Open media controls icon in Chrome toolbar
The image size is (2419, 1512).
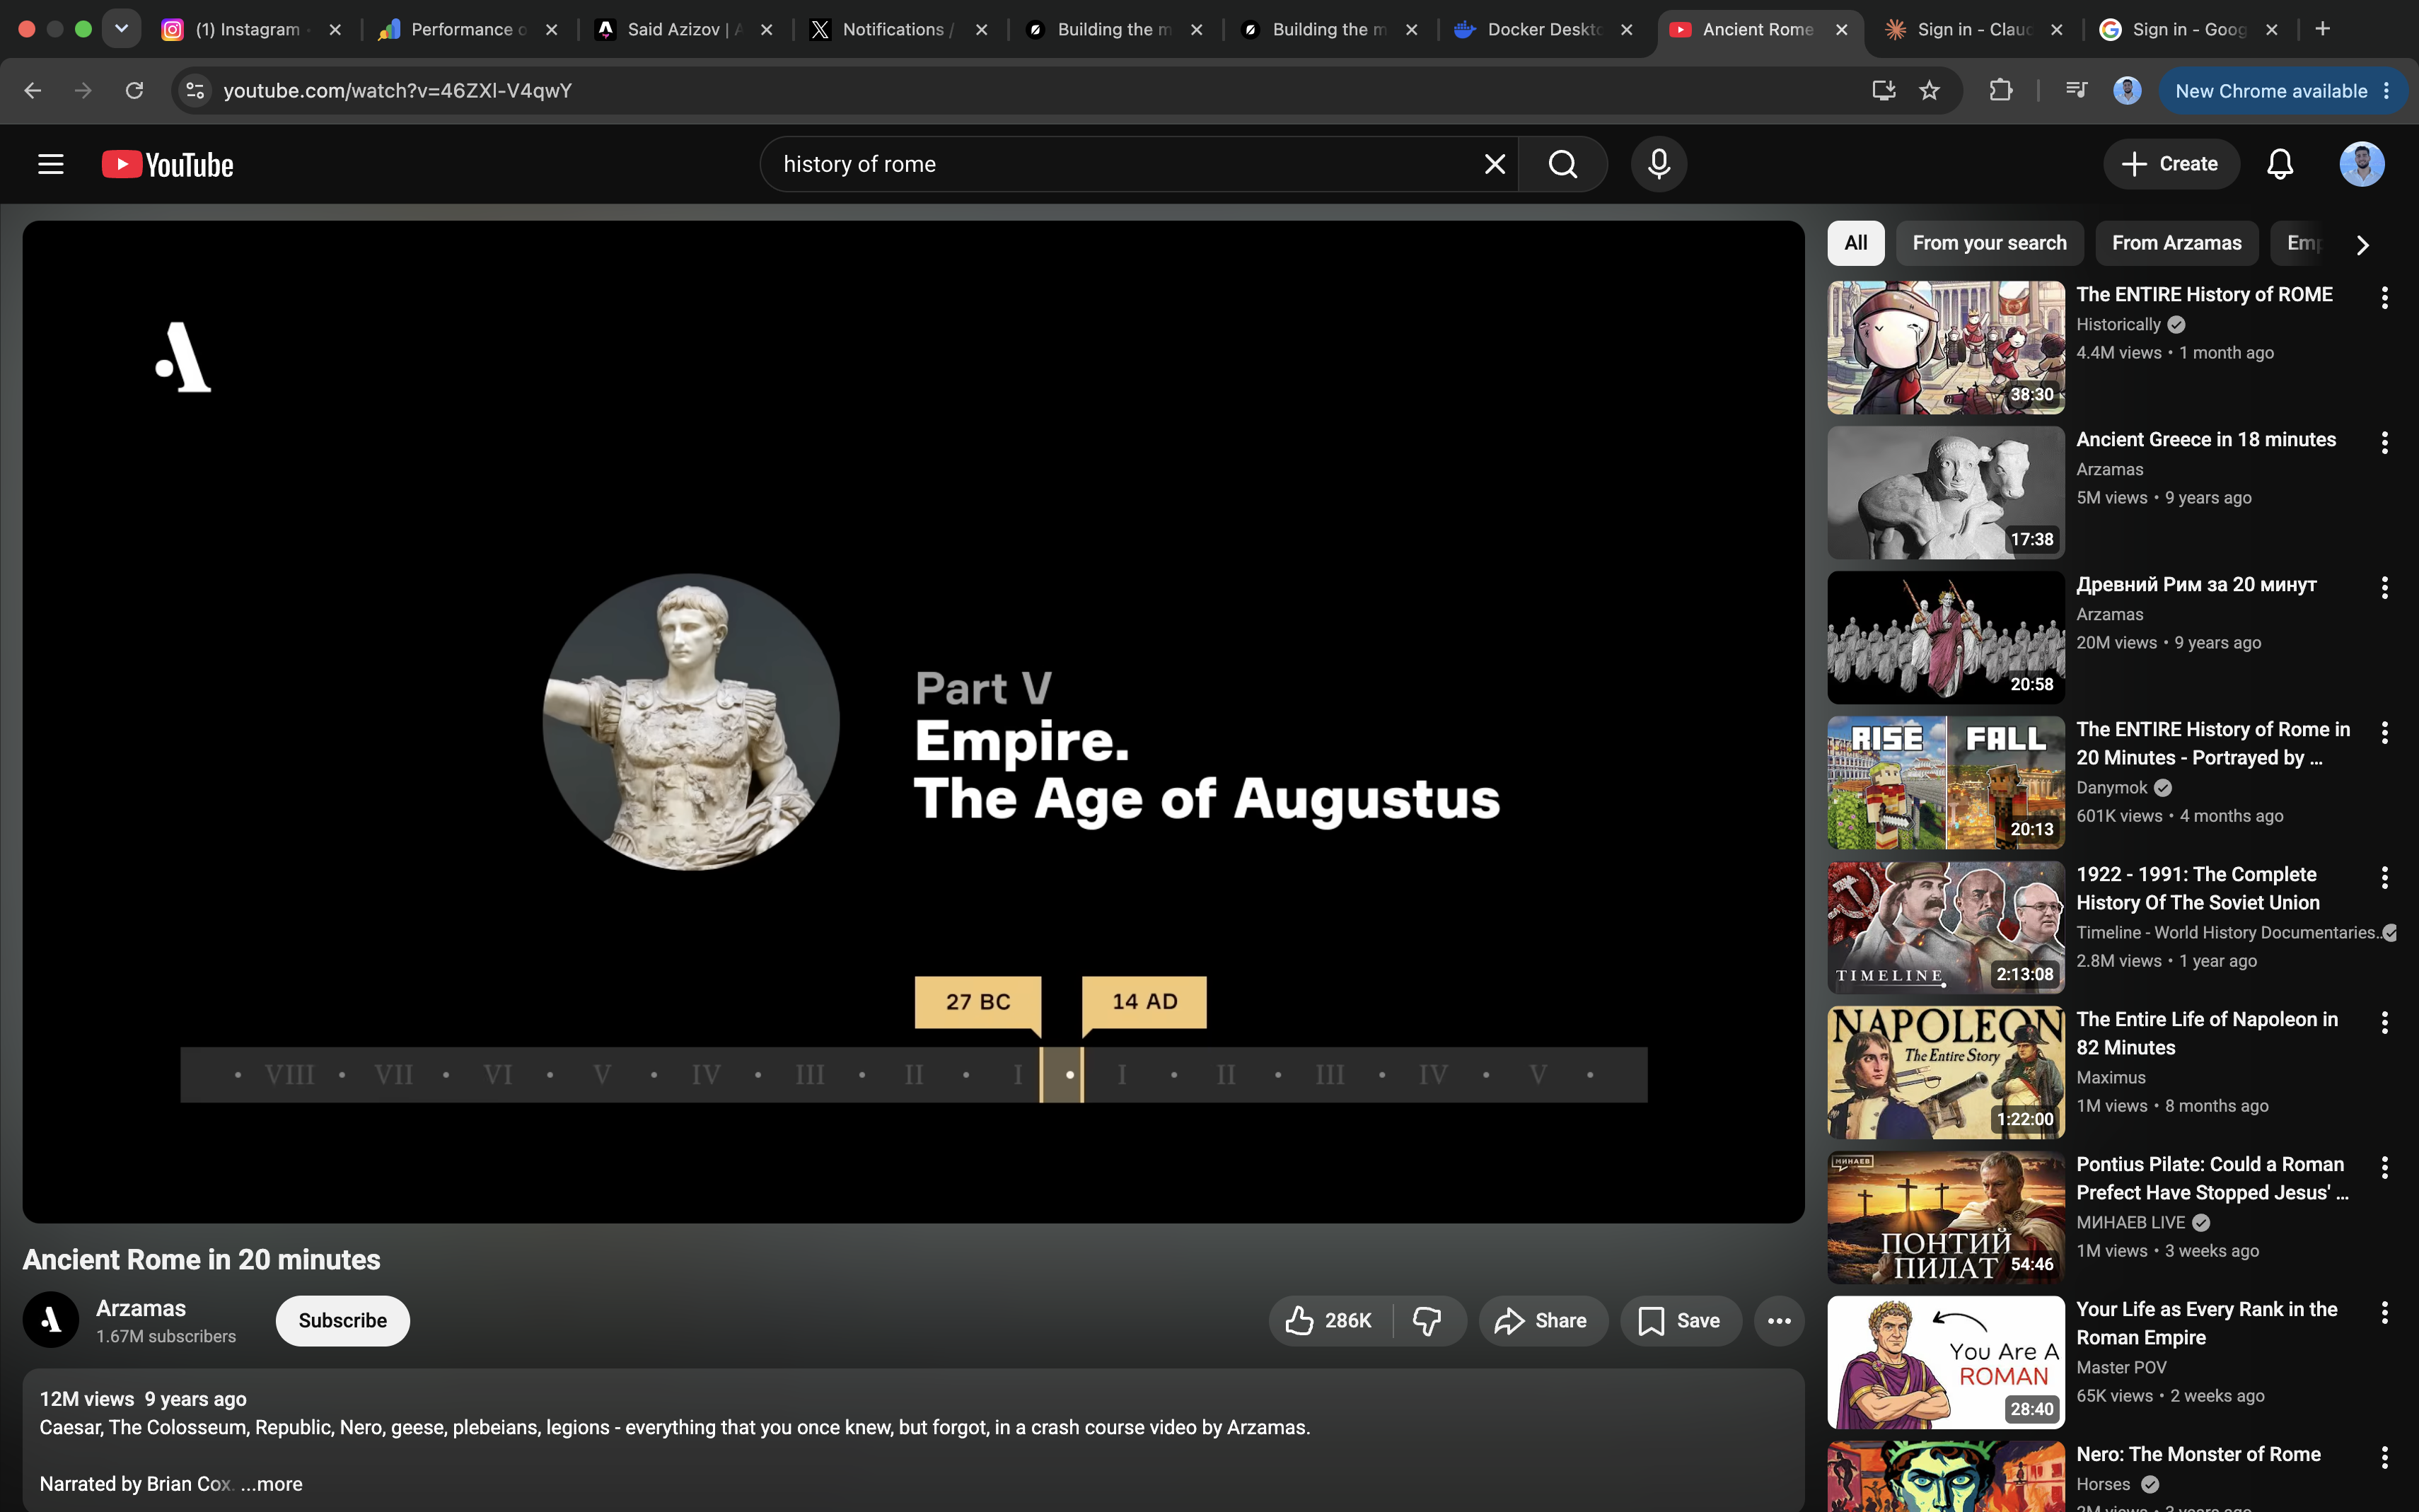(x=2076, y=90)
